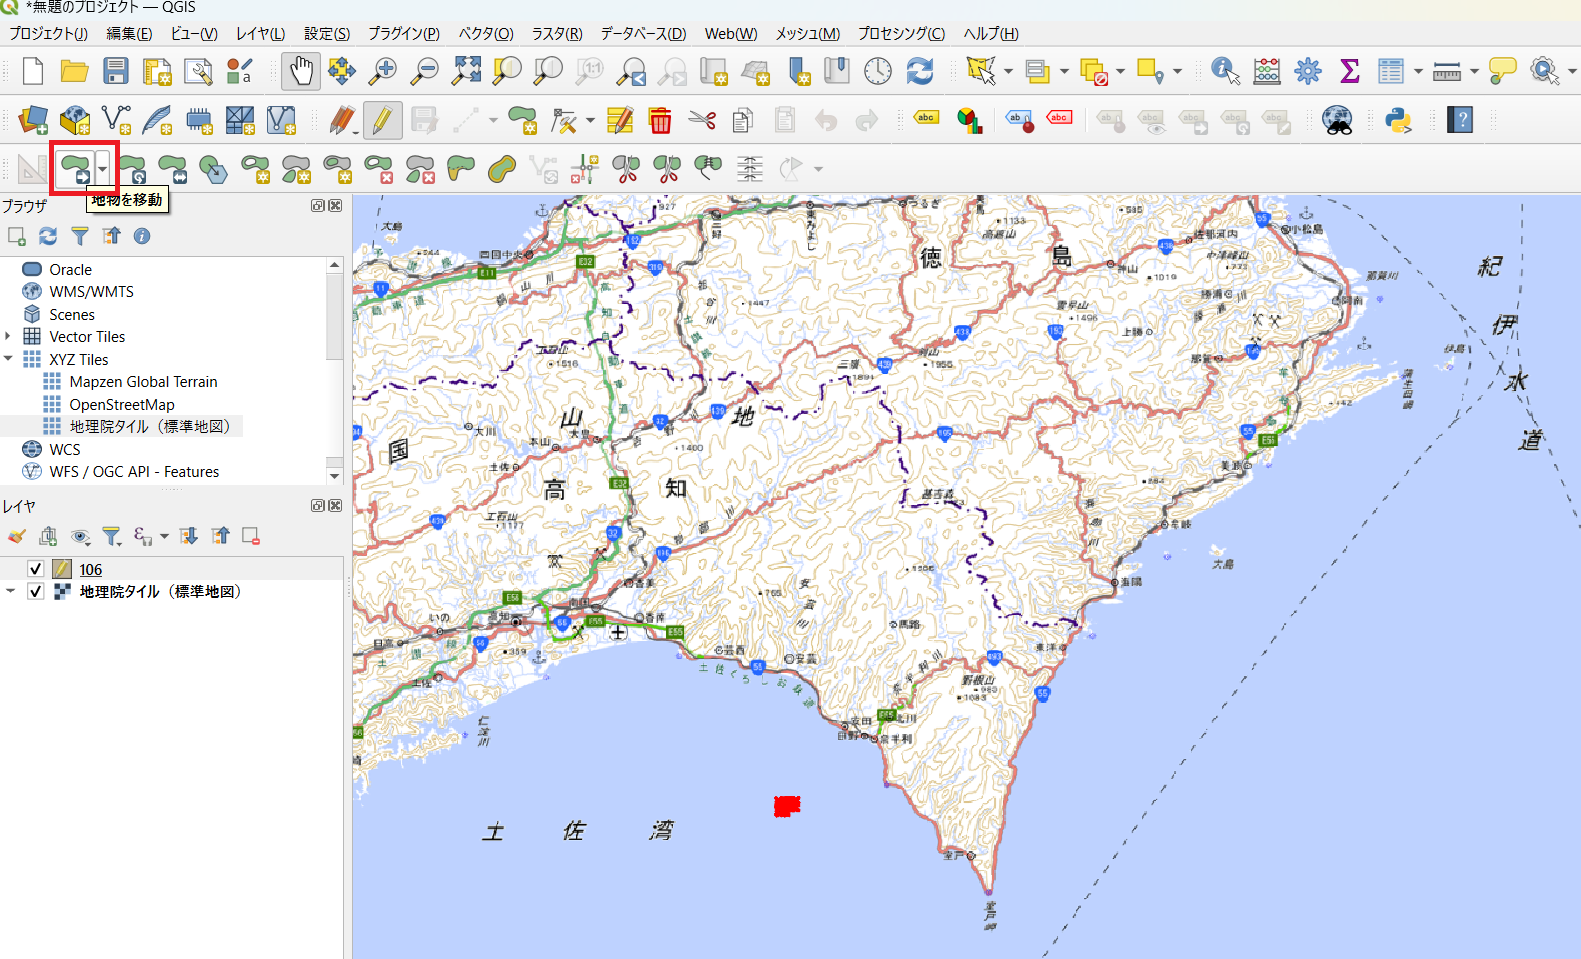Open the プラグイン(P) menu

(x=404, y=33)
